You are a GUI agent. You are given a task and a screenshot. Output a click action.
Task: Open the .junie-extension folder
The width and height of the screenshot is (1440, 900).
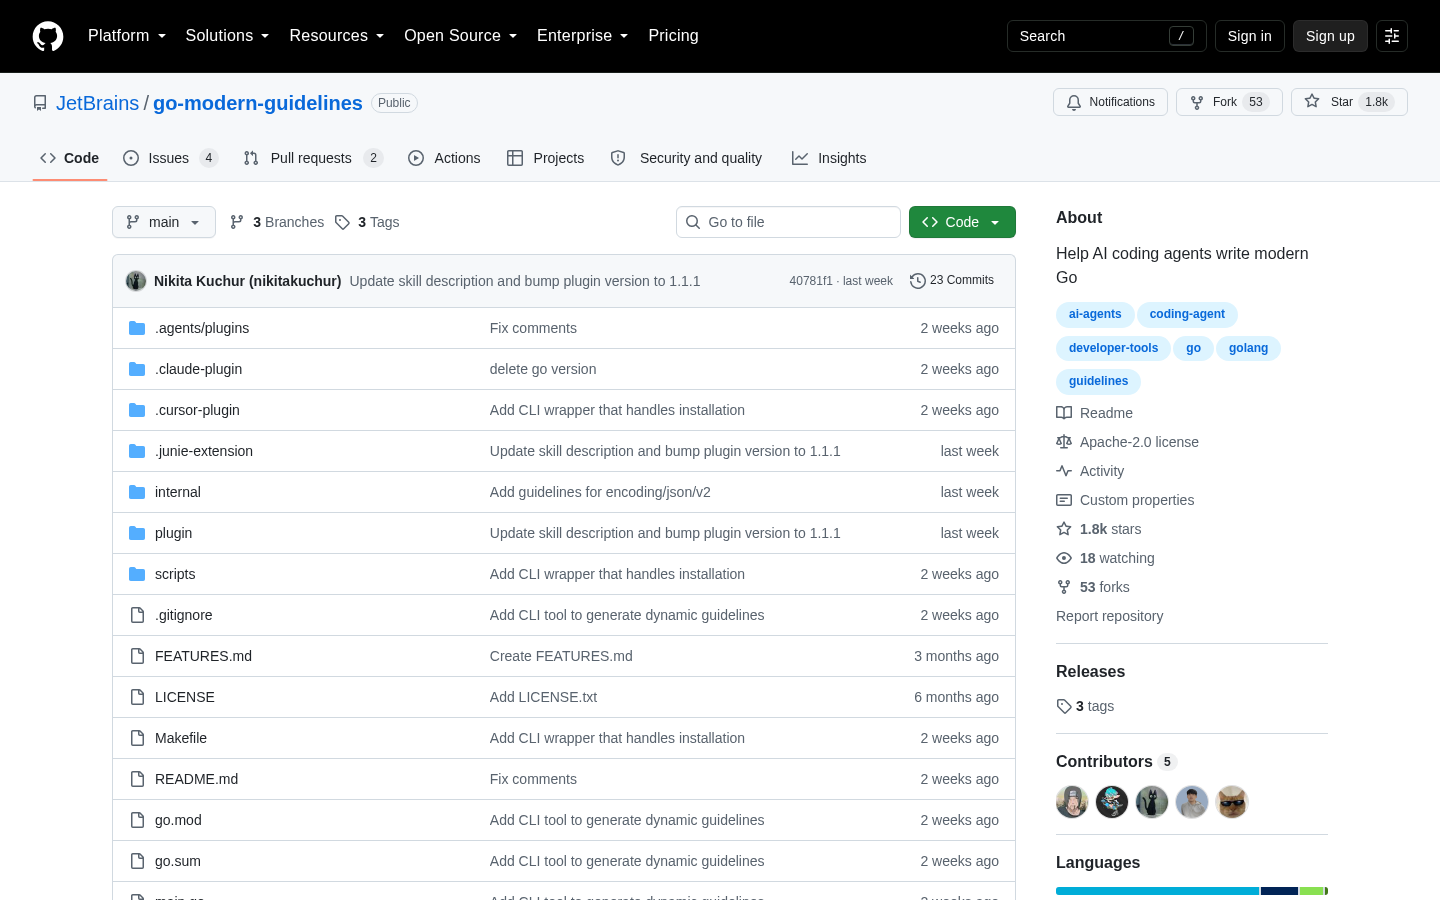(204, 451)
